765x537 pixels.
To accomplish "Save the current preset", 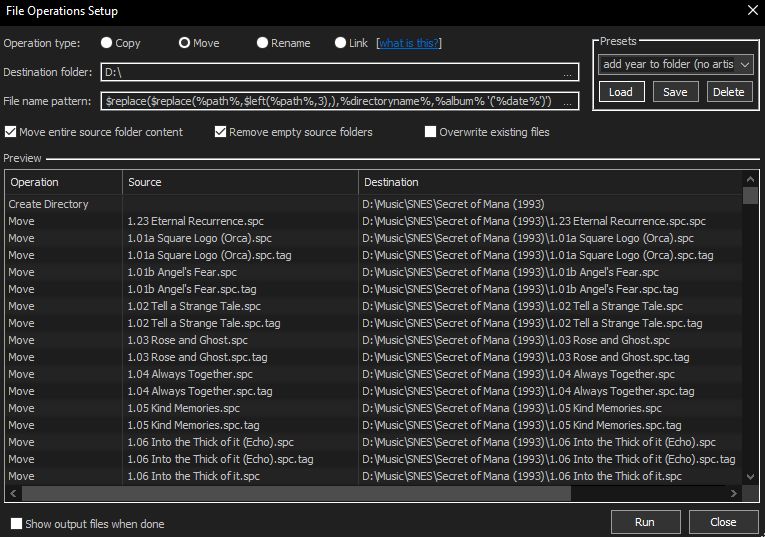I will 675,92.
